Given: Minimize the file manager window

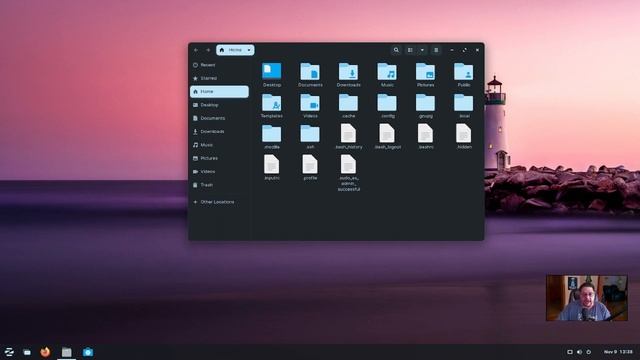Looking at the screenshot, I should click(x=452, y=50).
